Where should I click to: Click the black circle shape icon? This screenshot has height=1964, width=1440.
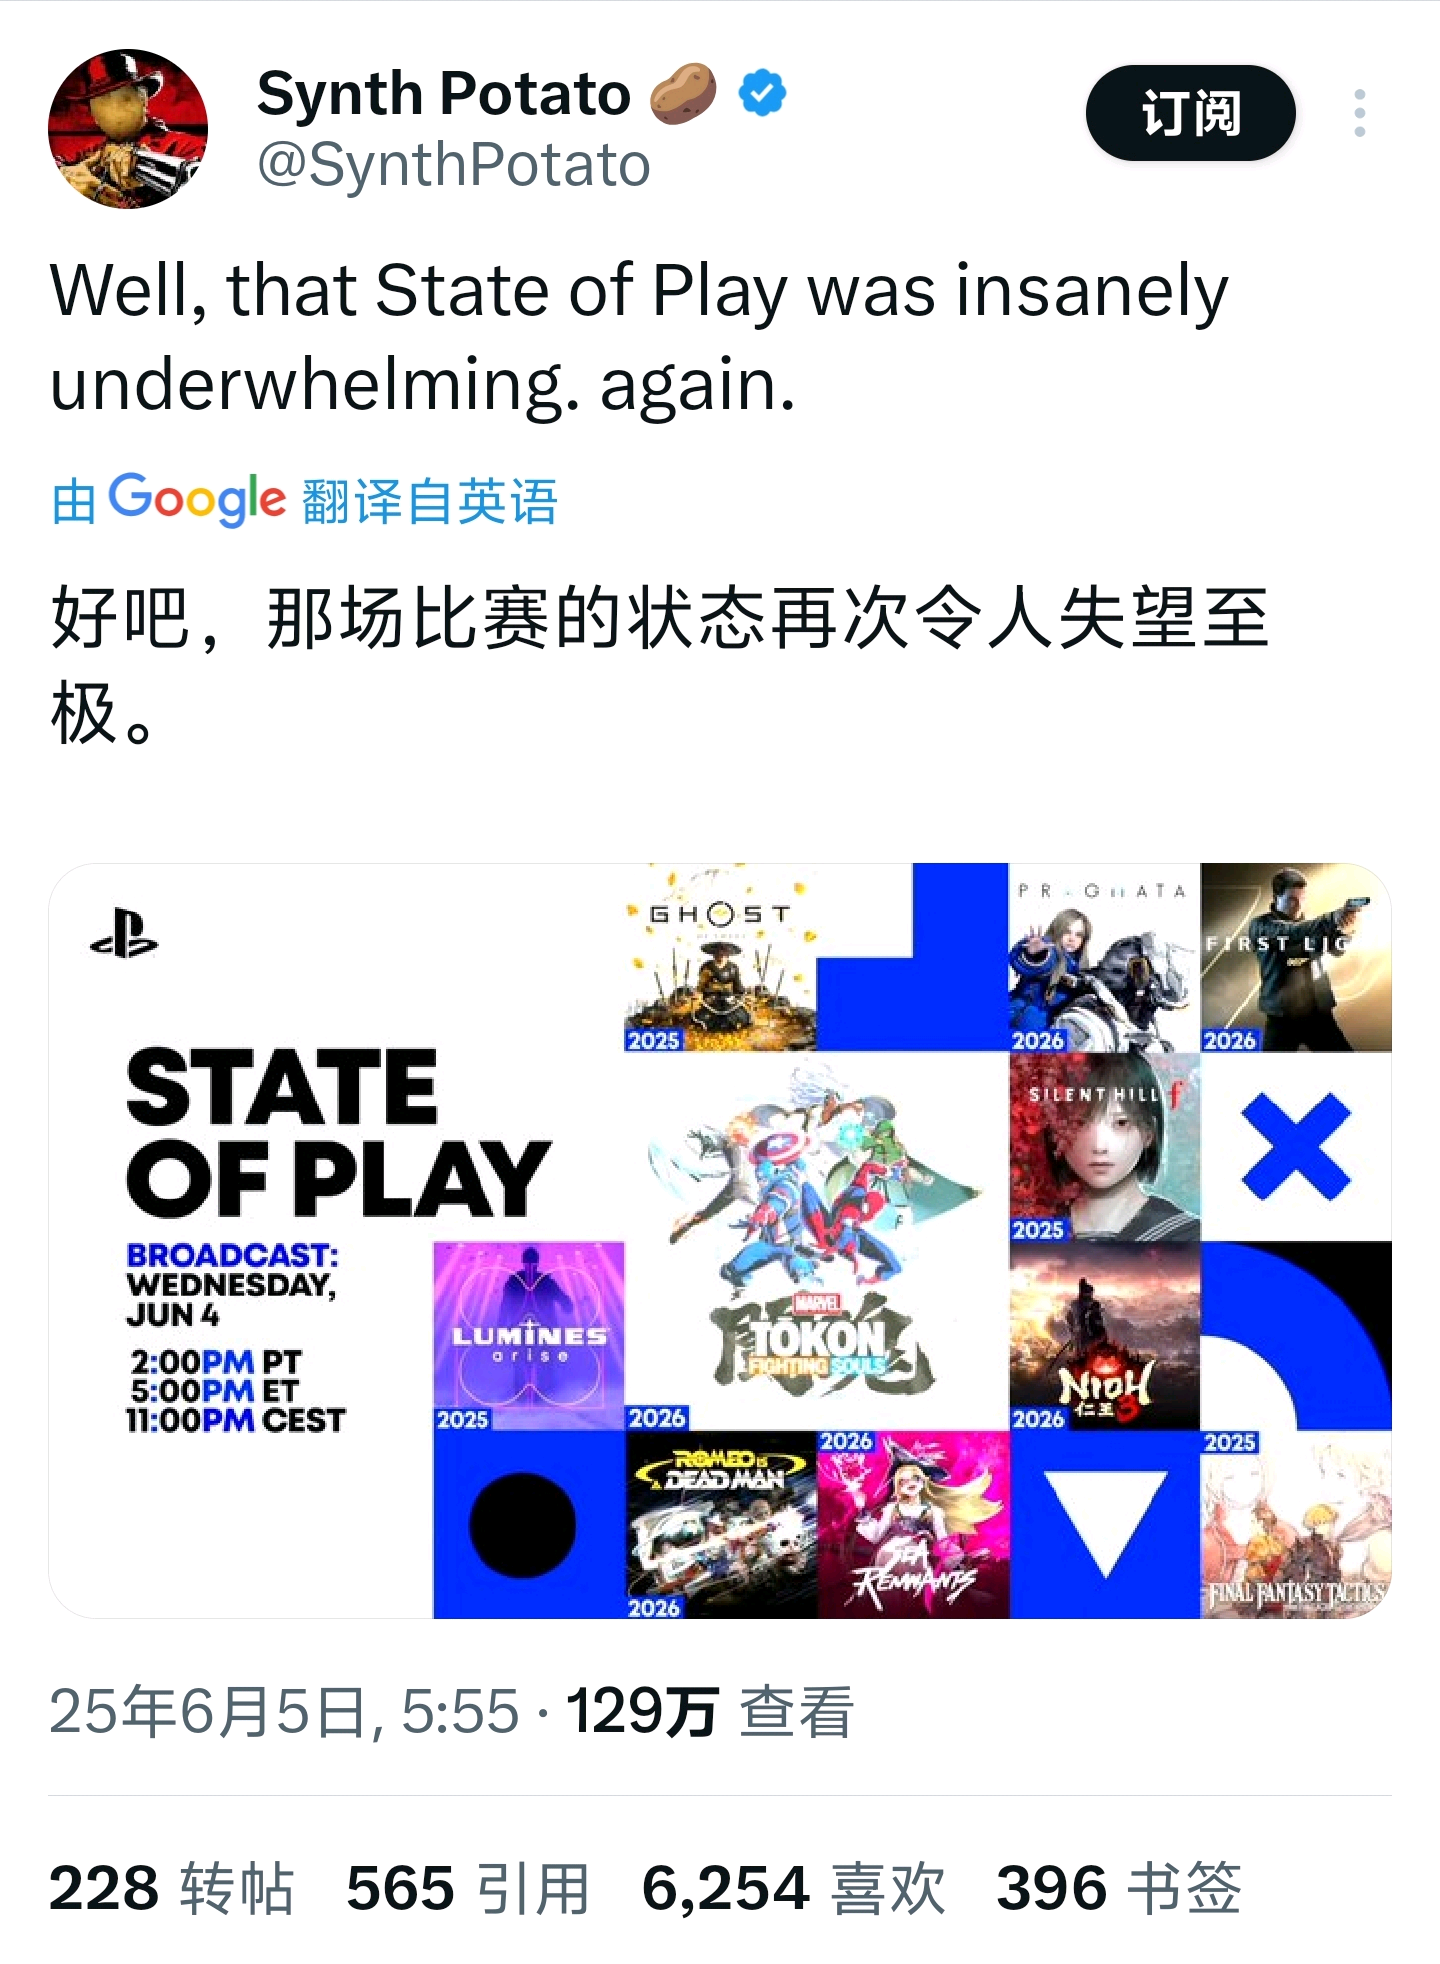pos(521,1525)
